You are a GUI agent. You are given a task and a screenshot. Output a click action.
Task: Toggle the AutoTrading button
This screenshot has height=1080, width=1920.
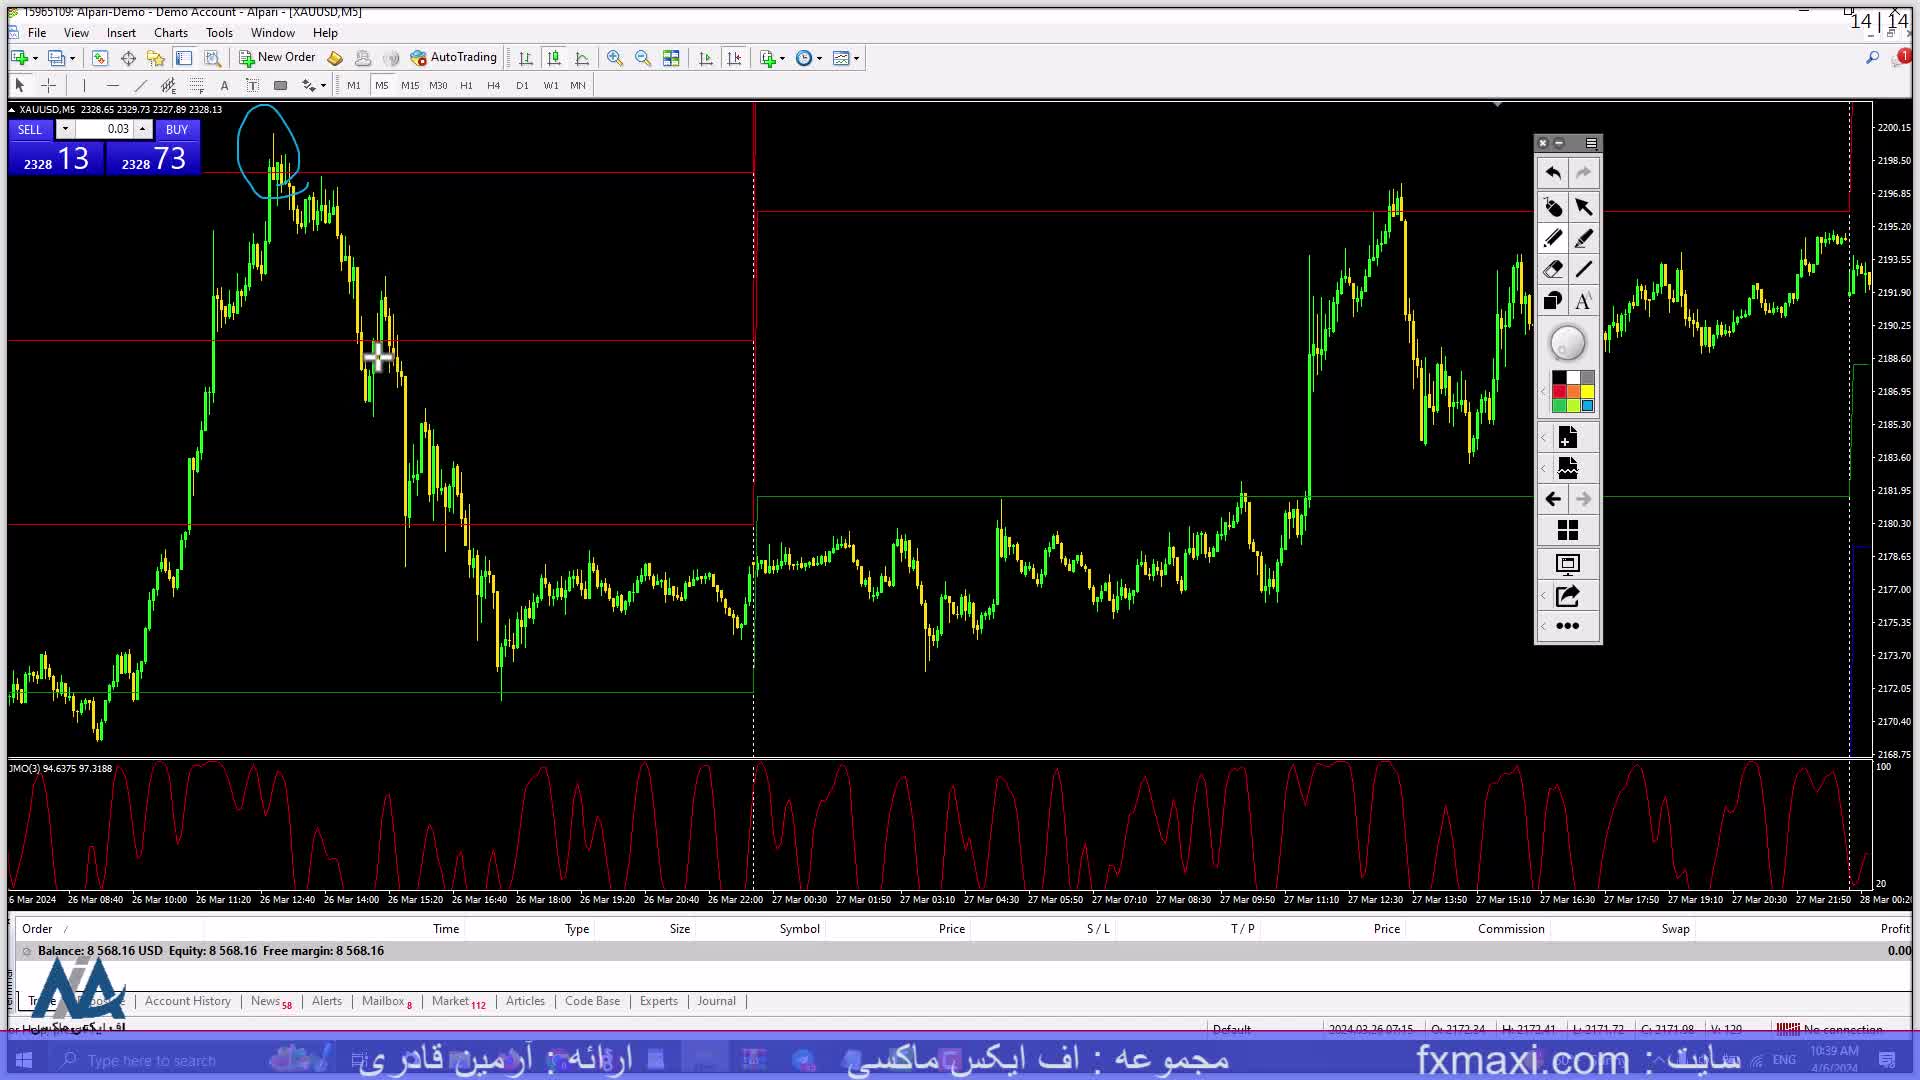point(453,57)
